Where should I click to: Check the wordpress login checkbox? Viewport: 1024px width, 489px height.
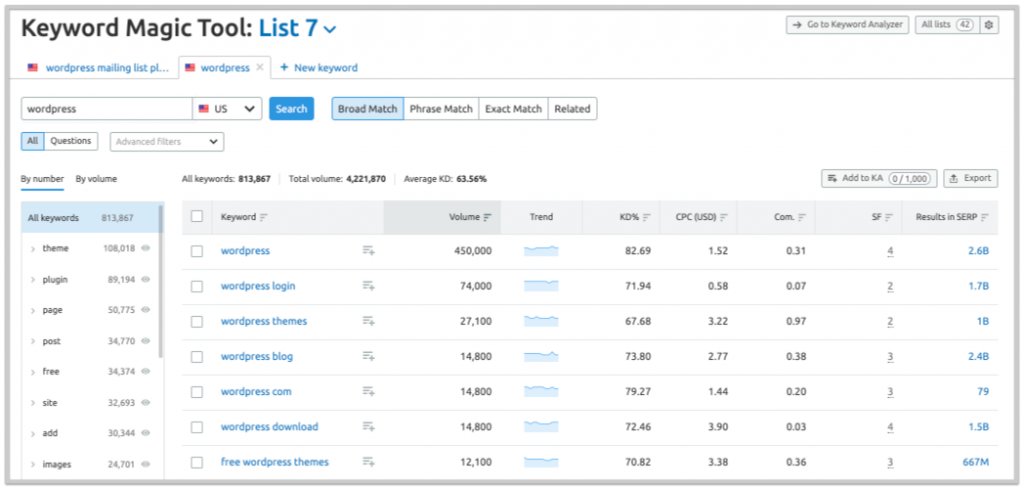[197, 287]
